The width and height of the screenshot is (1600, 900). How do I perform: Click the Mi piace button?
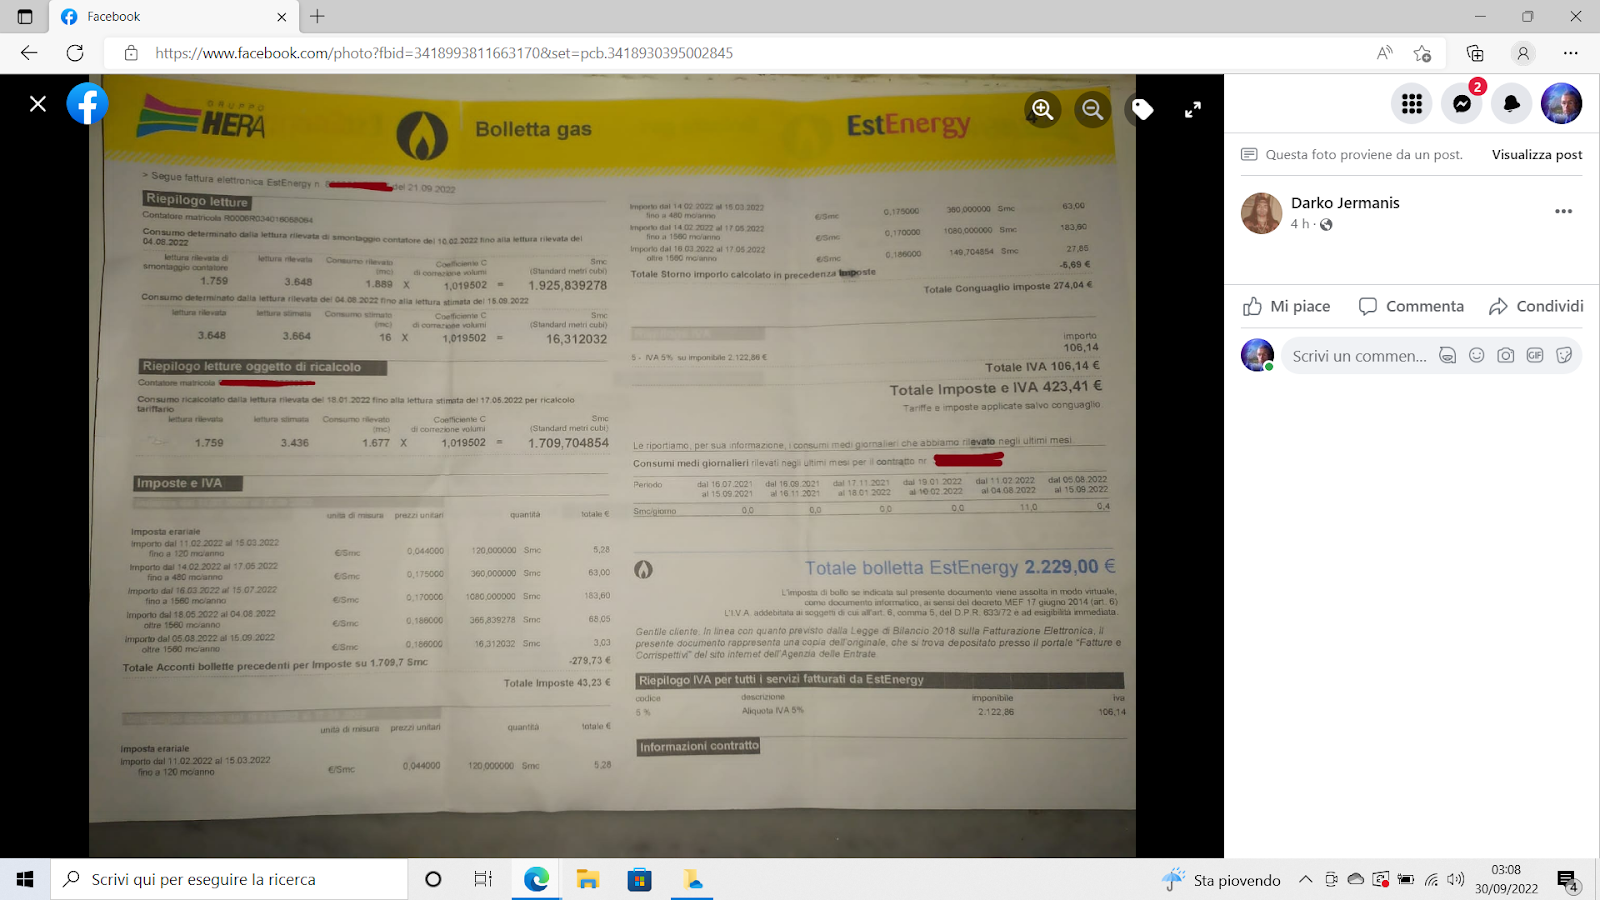pyautogui.click(x=1286, y=307)
